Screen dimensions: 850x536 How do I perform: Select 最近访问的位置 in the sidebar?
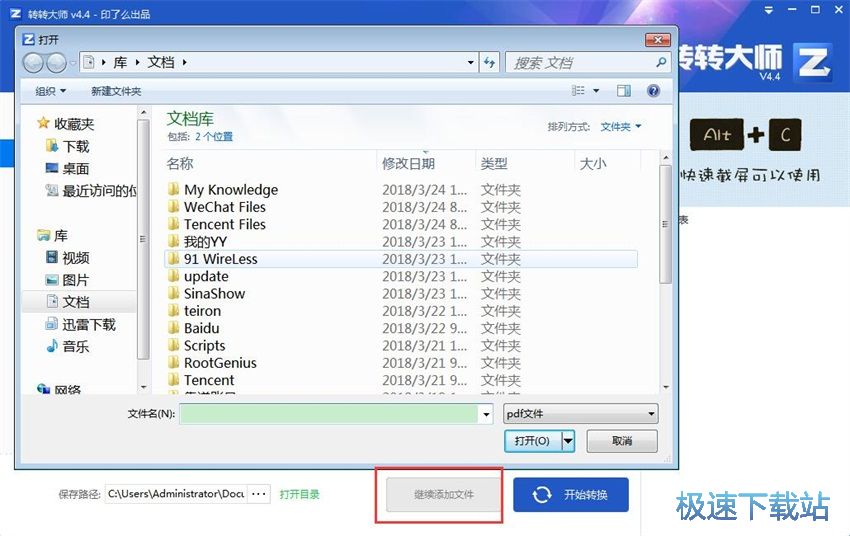tap(91, 191)
